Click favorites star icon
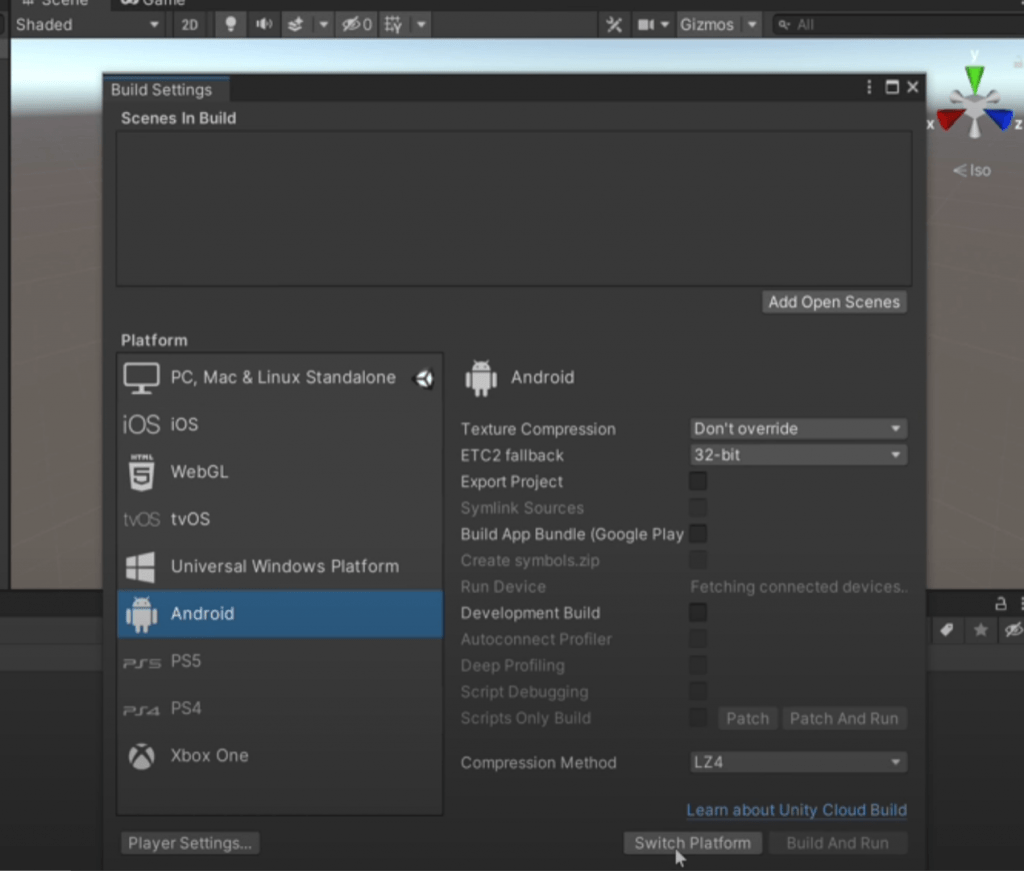This screenshot has width=1024, height=871. pos(980,630)
